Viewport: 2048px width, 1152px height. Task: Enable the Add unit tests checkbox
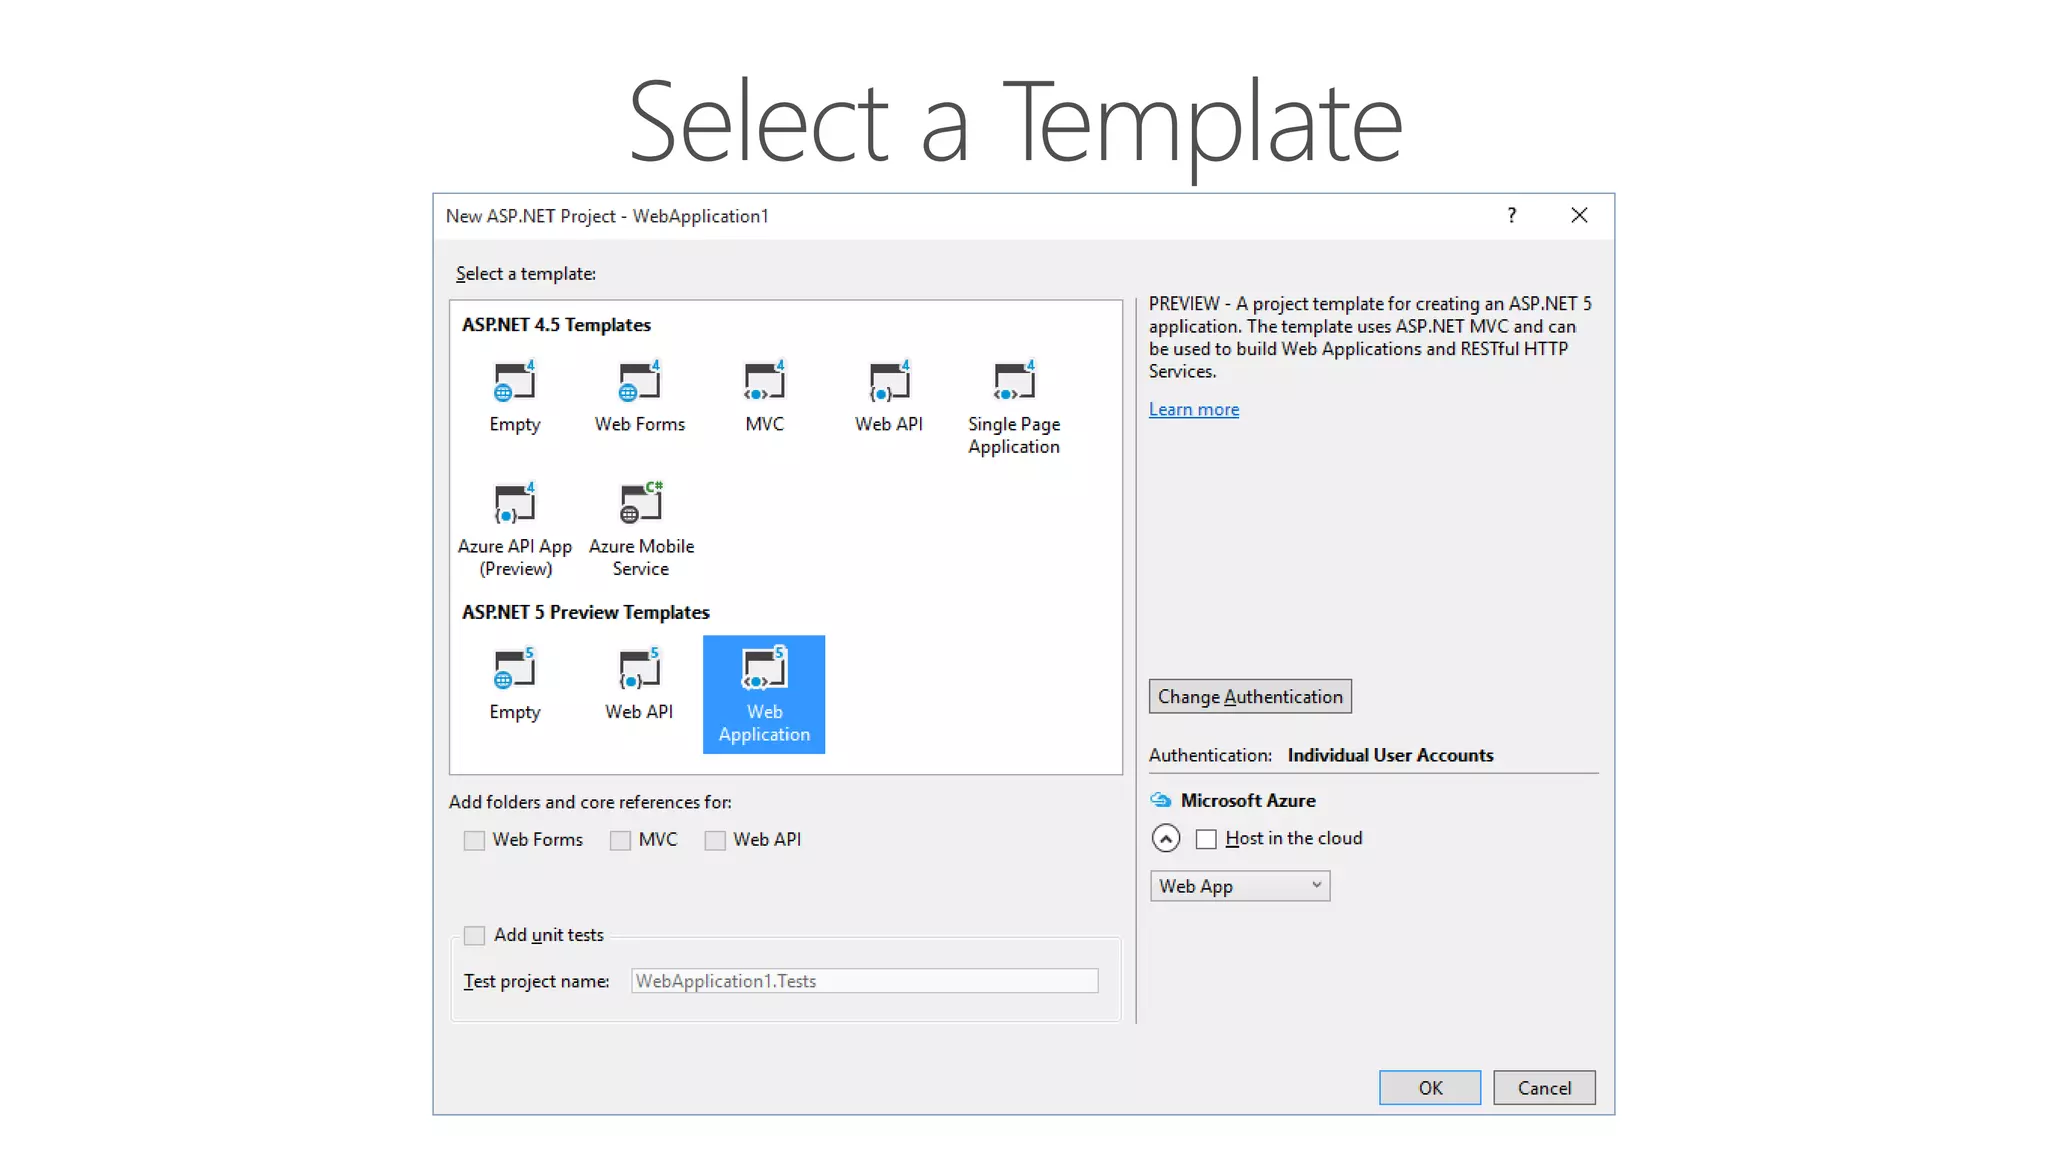(475, 935)
